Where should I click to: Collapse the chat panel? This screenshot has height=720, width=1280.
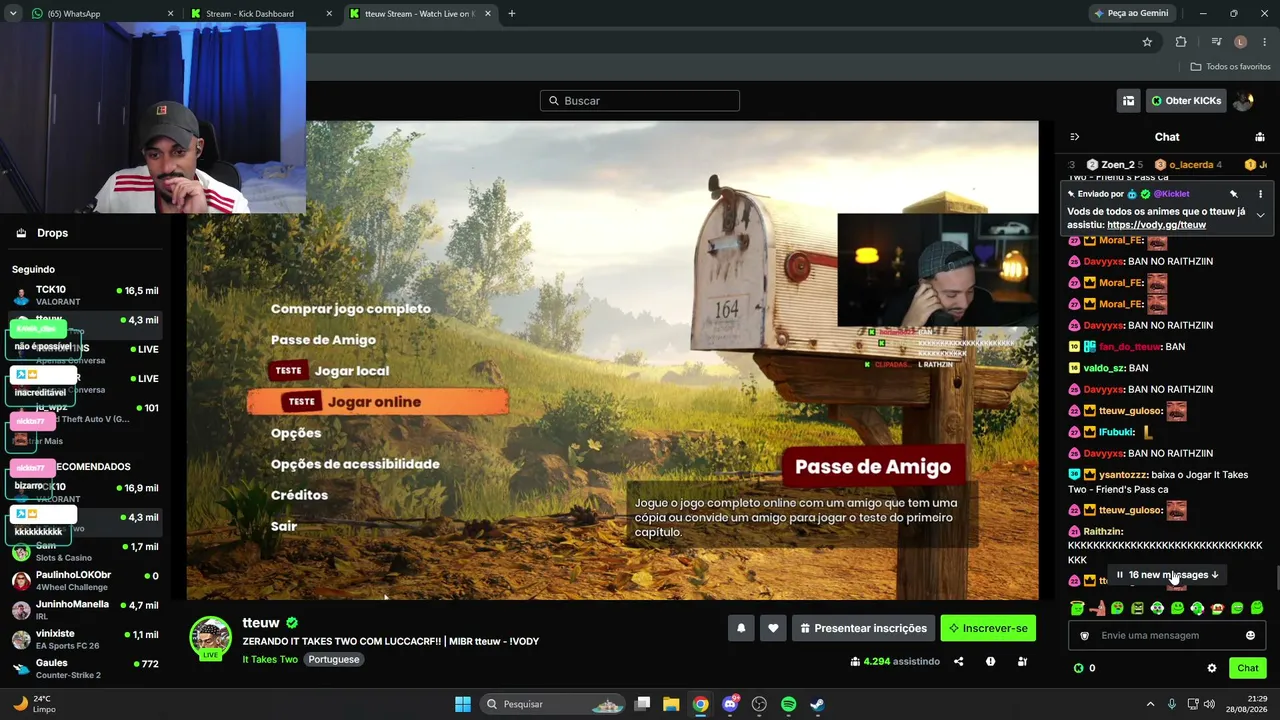[x=1075, y=137]
